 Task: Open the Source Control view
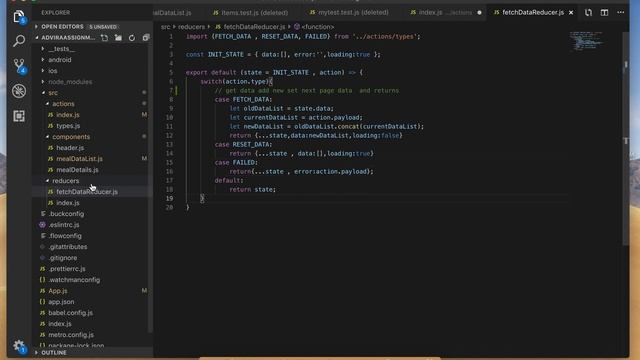pos(19,66)
